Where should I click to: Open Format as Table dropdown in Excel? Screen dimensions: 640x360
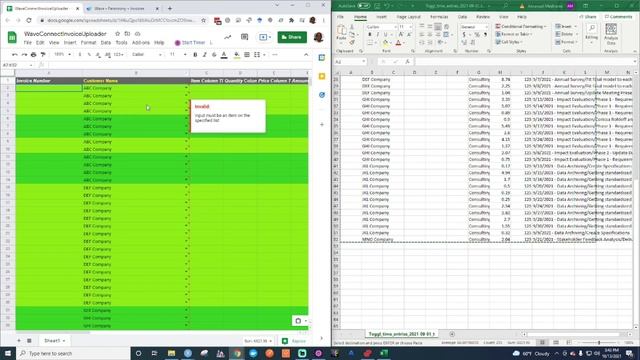pos(513,34)
